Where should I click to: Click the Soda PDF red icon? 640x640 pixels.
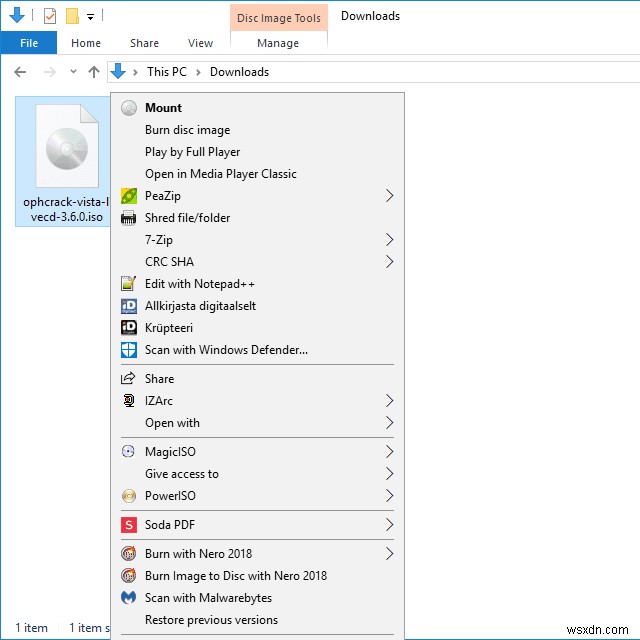click(x=128, y=524)
